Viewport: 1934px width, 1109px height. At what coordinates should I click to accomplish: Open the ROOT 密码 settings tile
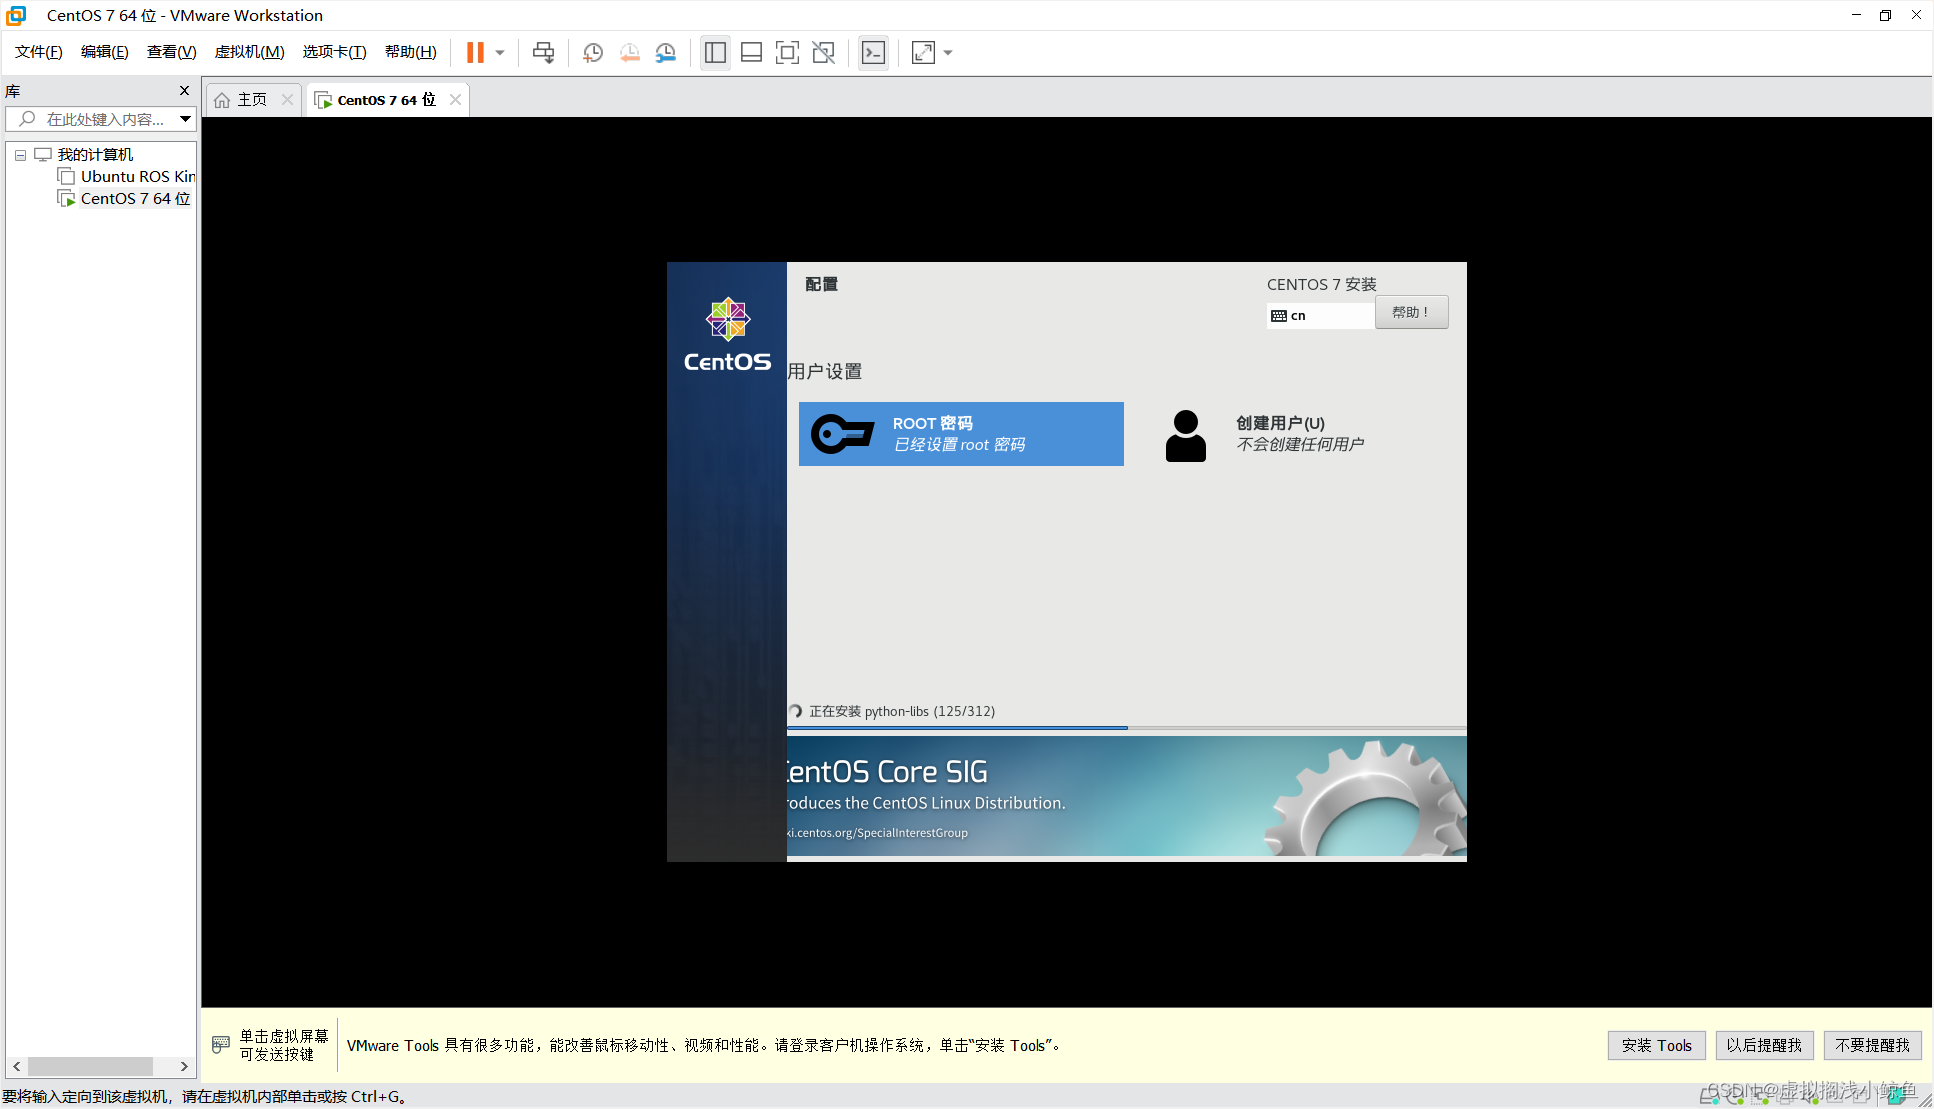click(x=961, y=434)
